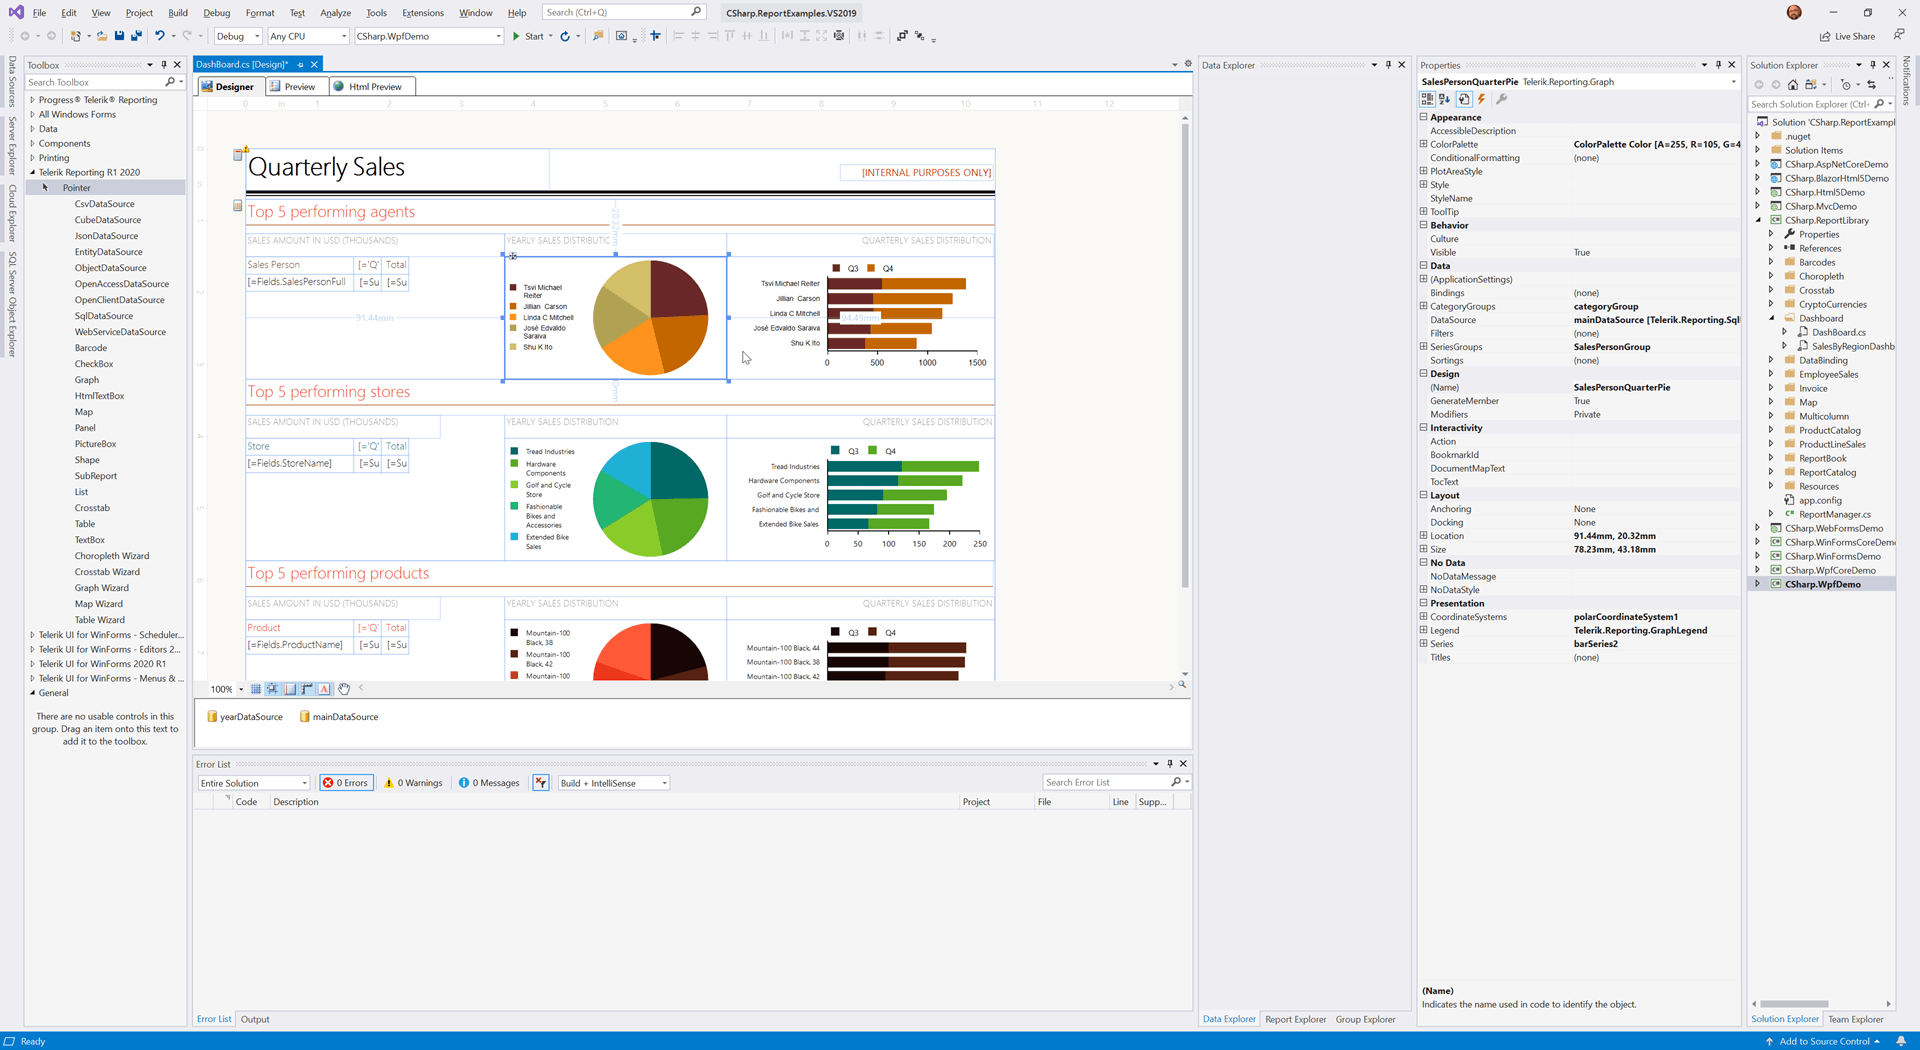The height and width of the screenshot is (1050, 1920).
Task: Show Events lightning icon in Properties
Action: 1482,99
